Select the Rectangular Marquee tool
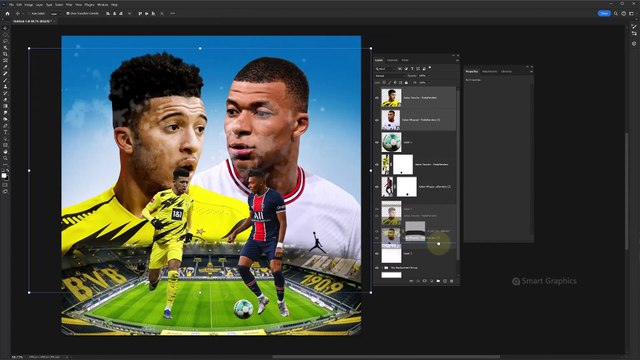The height and width of the screenshot is (360, 640). (x=5, y=35)
